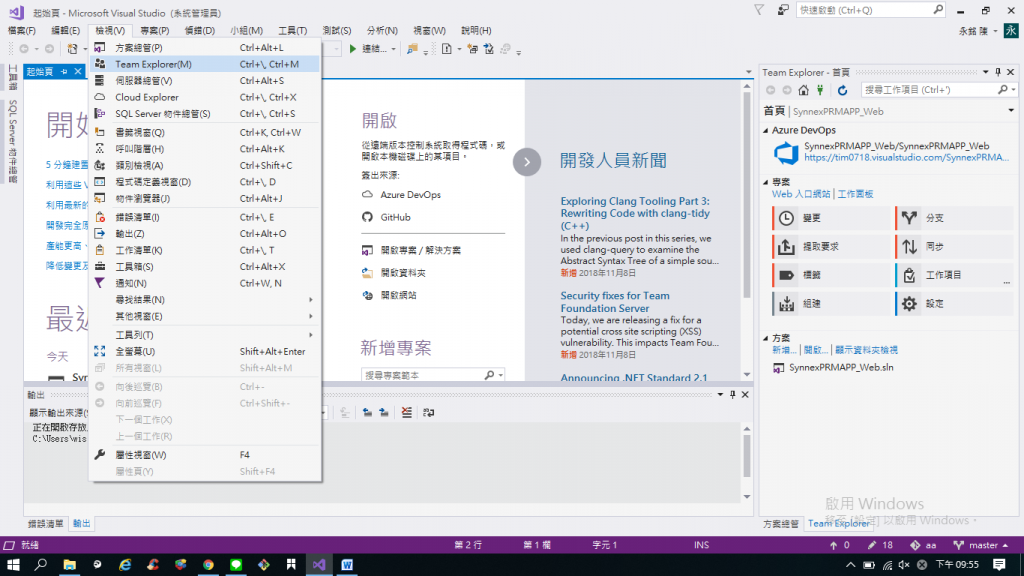The image size is (1024, 576).
Task: Expand 其他視窗 submenu arrow
Action: click(311, 316)
